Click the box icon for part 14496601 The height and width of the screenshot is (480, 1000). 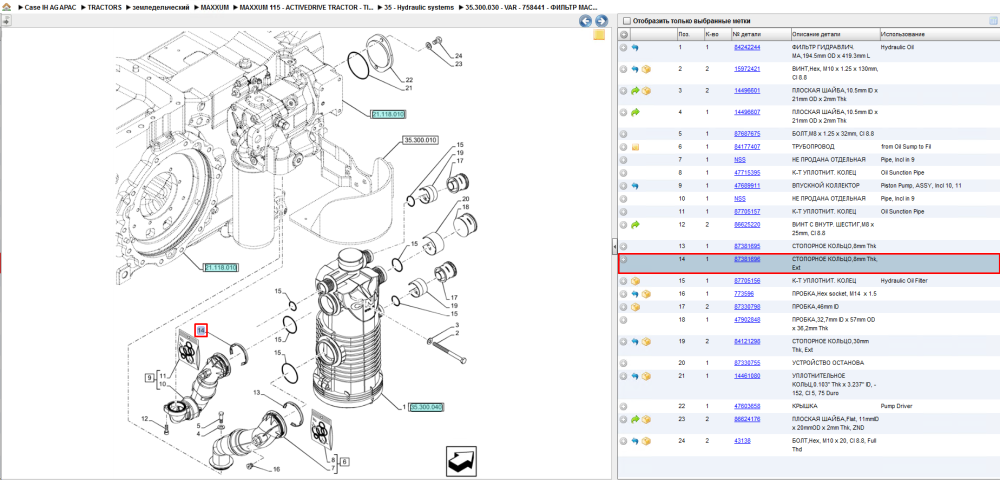coord(646,91)
